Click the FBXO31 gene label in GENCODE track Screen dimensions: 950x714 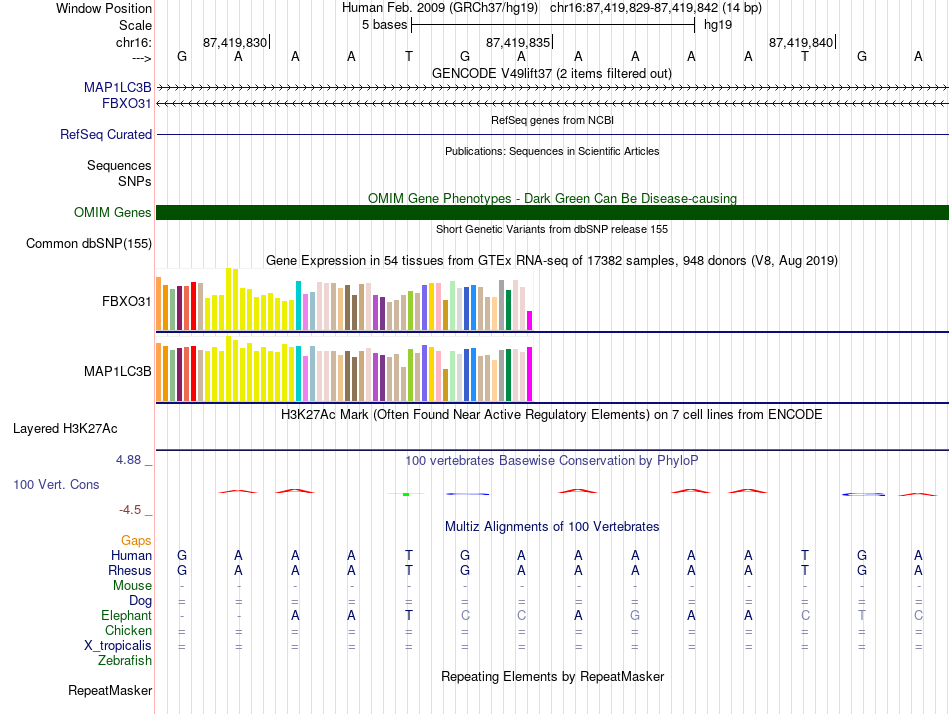[x=127, y=104]
